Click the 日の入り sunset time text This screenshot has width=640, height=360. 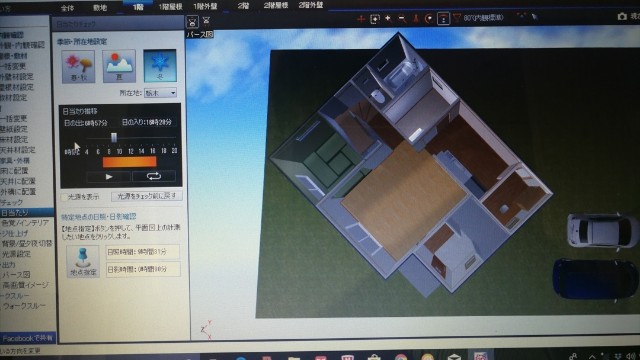point(147,122)
